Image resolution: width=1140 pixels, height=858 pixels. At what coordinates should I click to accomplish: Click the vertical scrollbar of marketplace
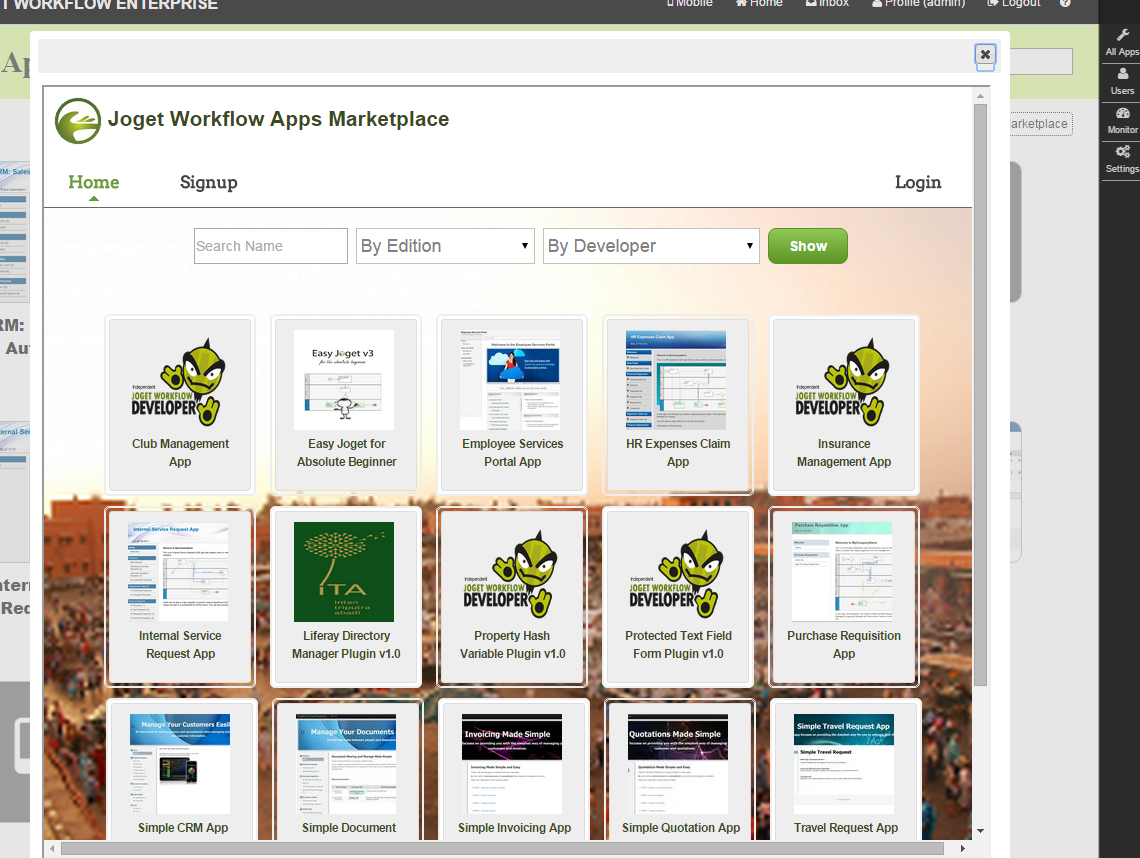(x=980, y=400)
